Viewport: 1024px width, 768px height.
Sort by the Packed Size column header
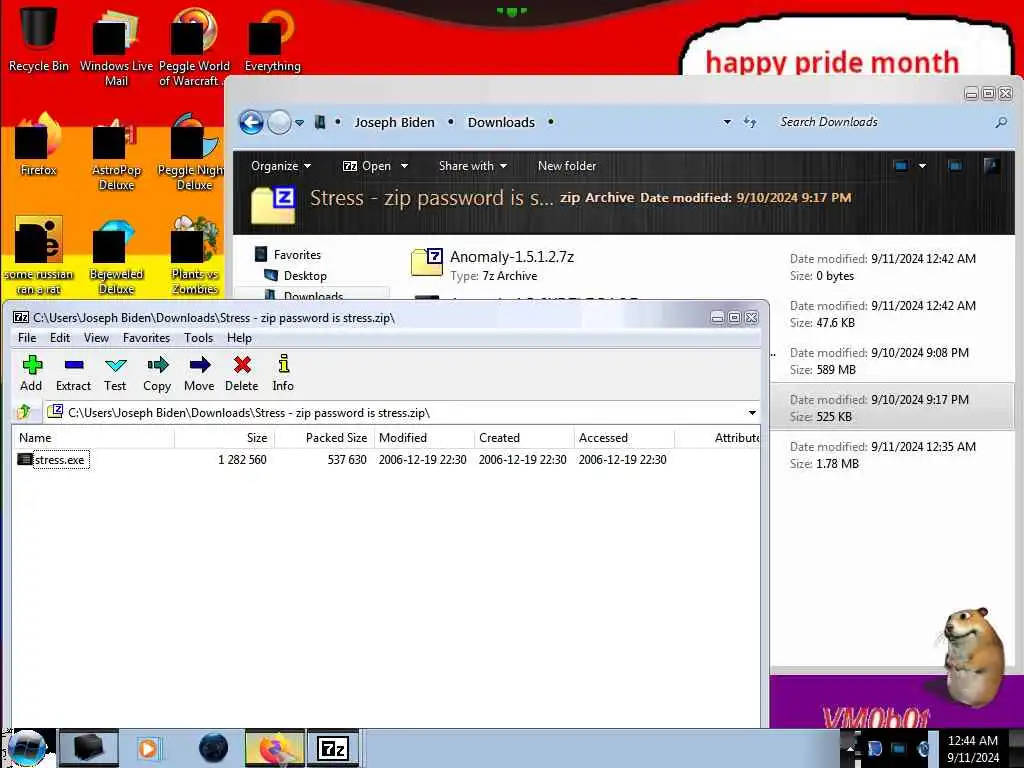click(325, 438)
